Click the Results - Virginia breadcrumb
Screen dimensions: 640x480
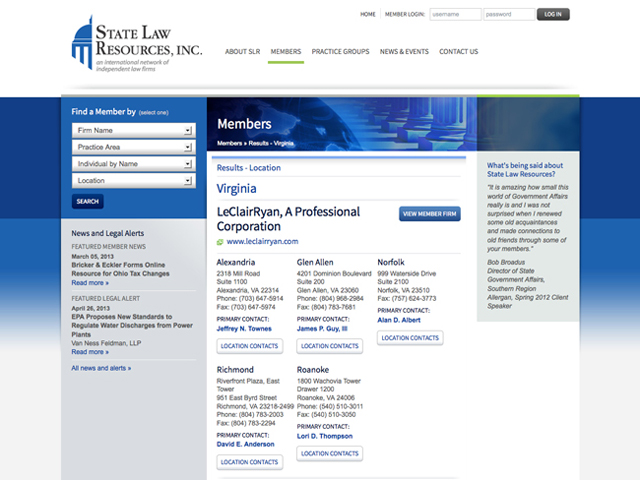pos(271,143)
